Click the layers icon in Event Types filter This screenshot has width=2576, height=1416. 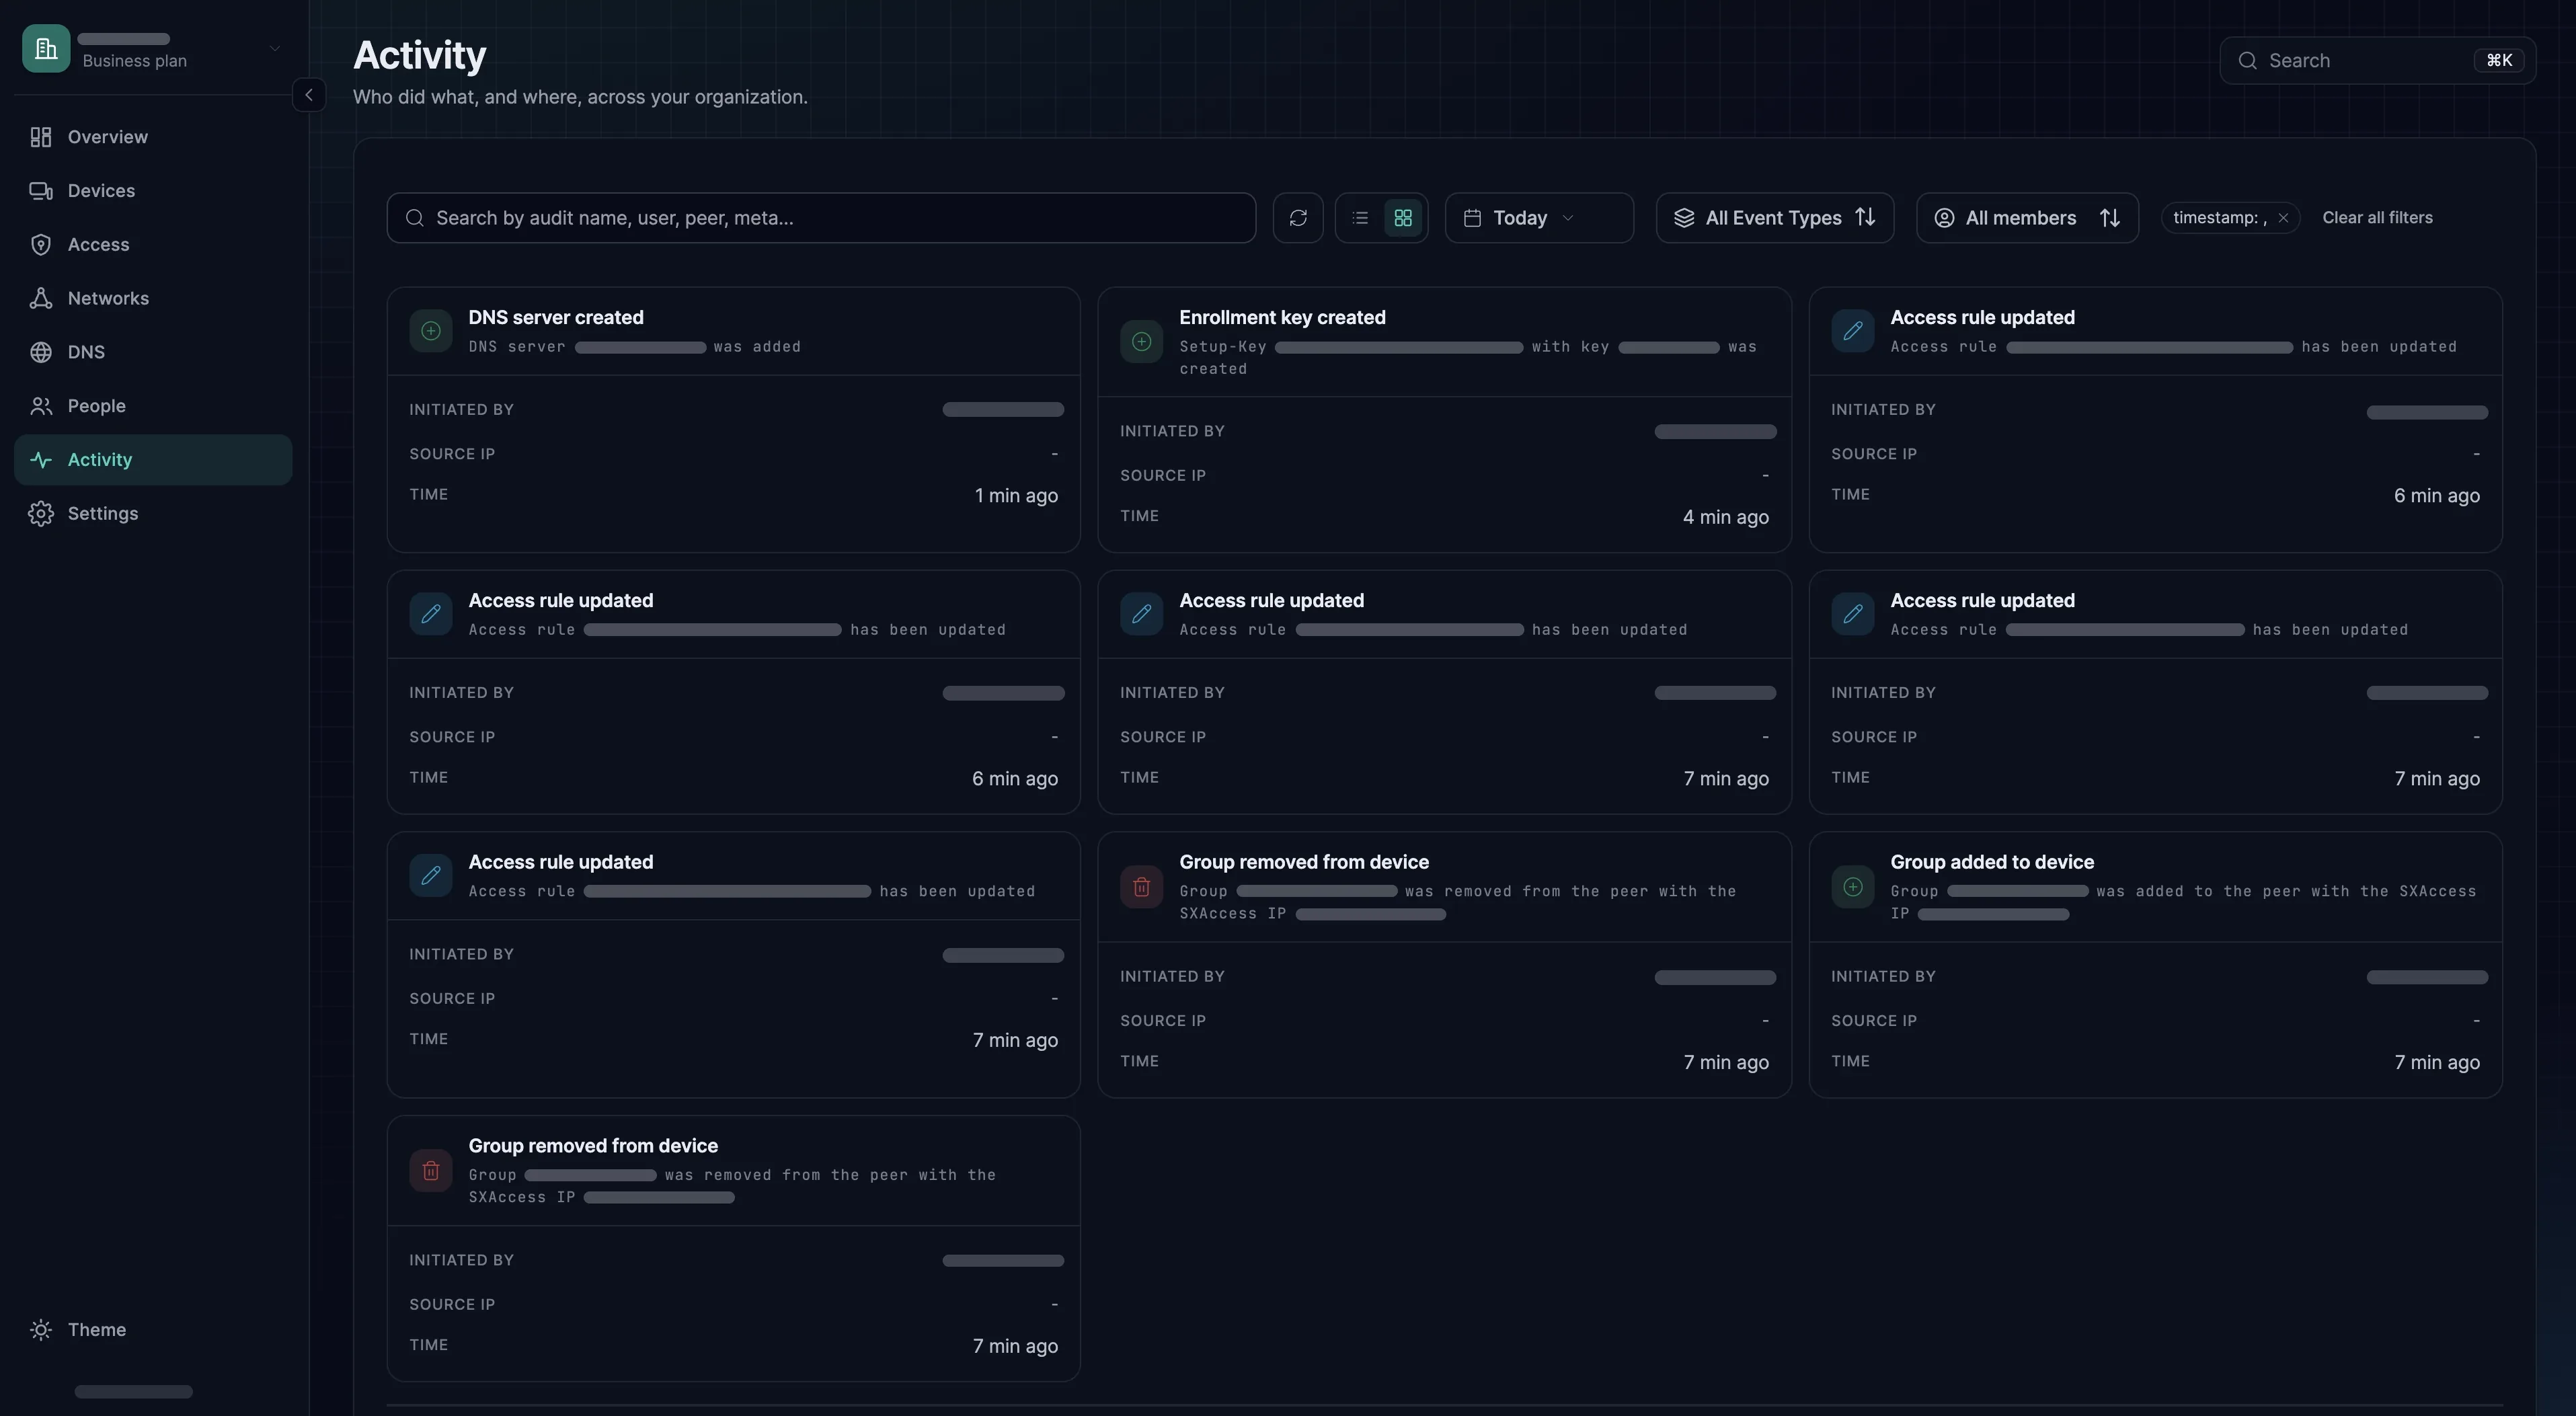pyautogui.click(x=1684, y=218)
